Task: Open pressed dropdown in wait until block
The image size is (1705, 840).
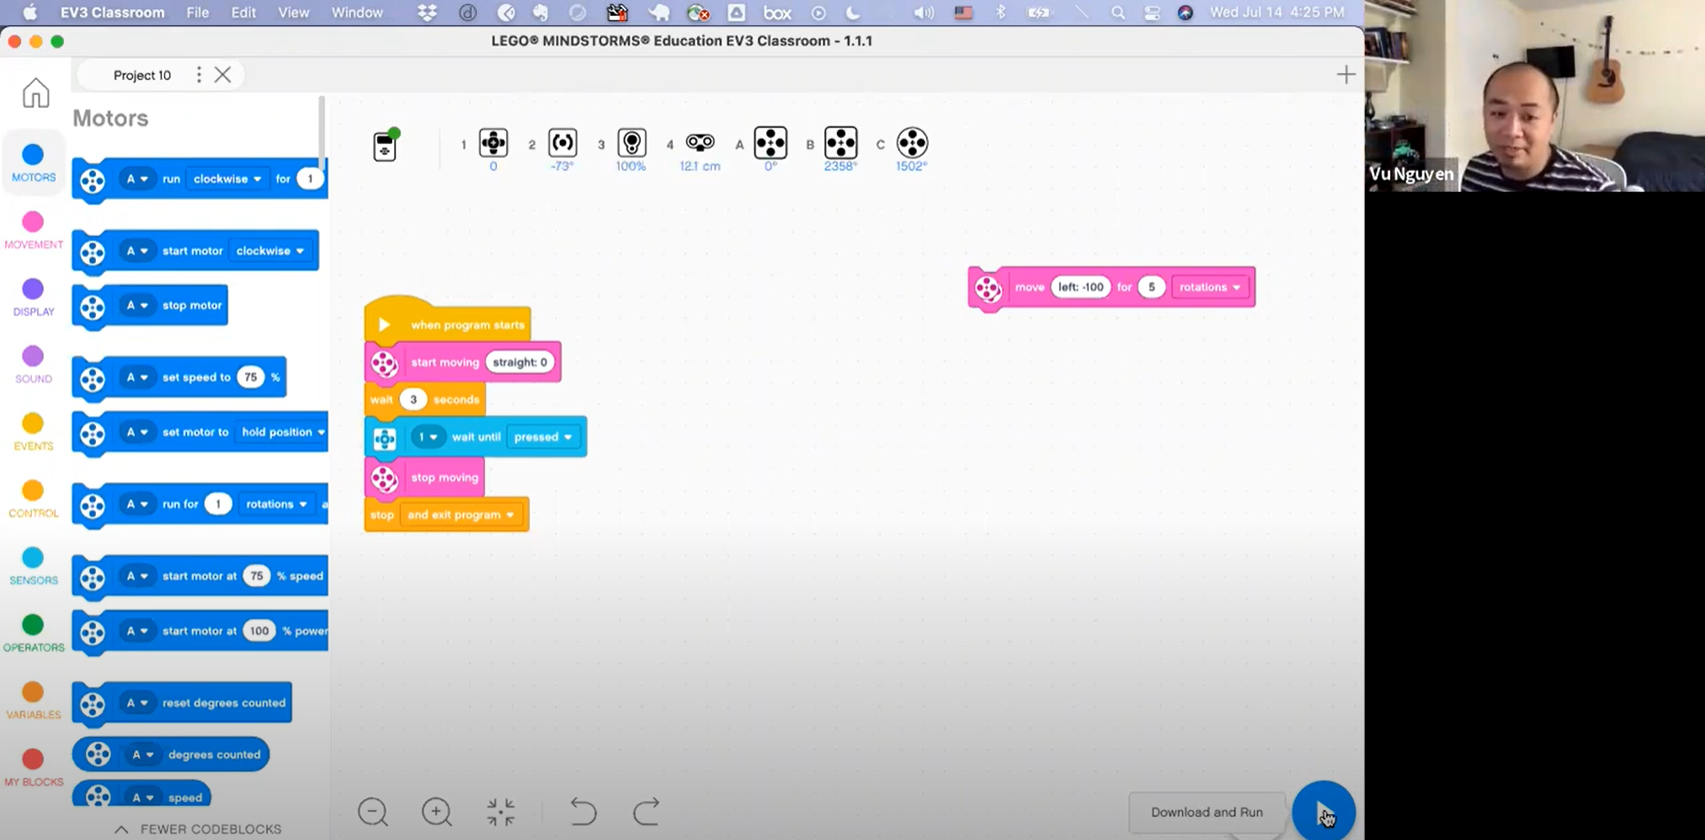Action: (543, 437)
